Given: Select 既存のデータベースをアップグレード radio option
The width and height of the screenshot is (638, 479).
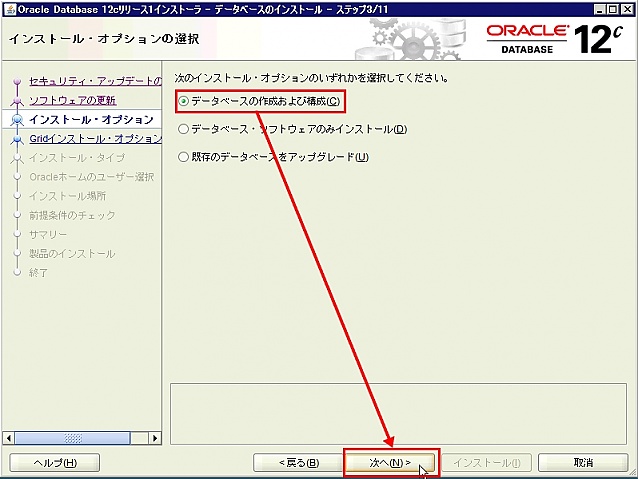Looking at the screenshot, I should pos(184,157).
